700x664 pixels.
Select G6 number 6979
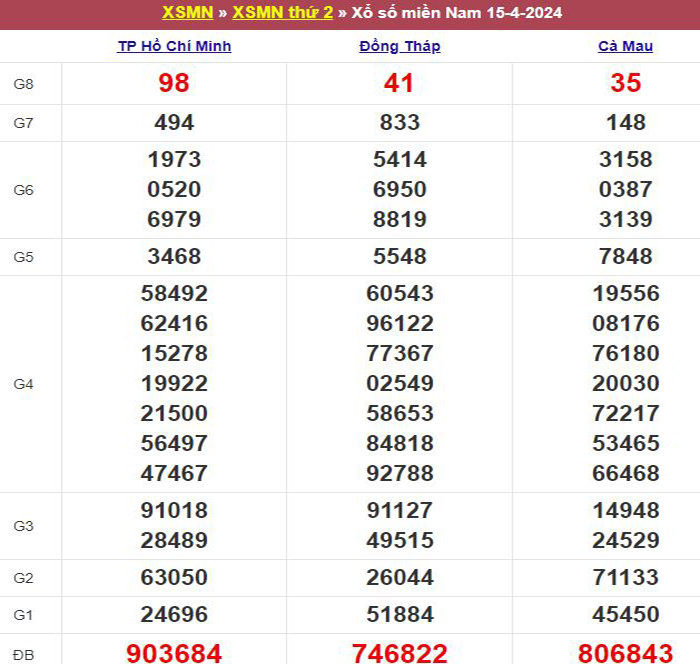click(174, 219)
